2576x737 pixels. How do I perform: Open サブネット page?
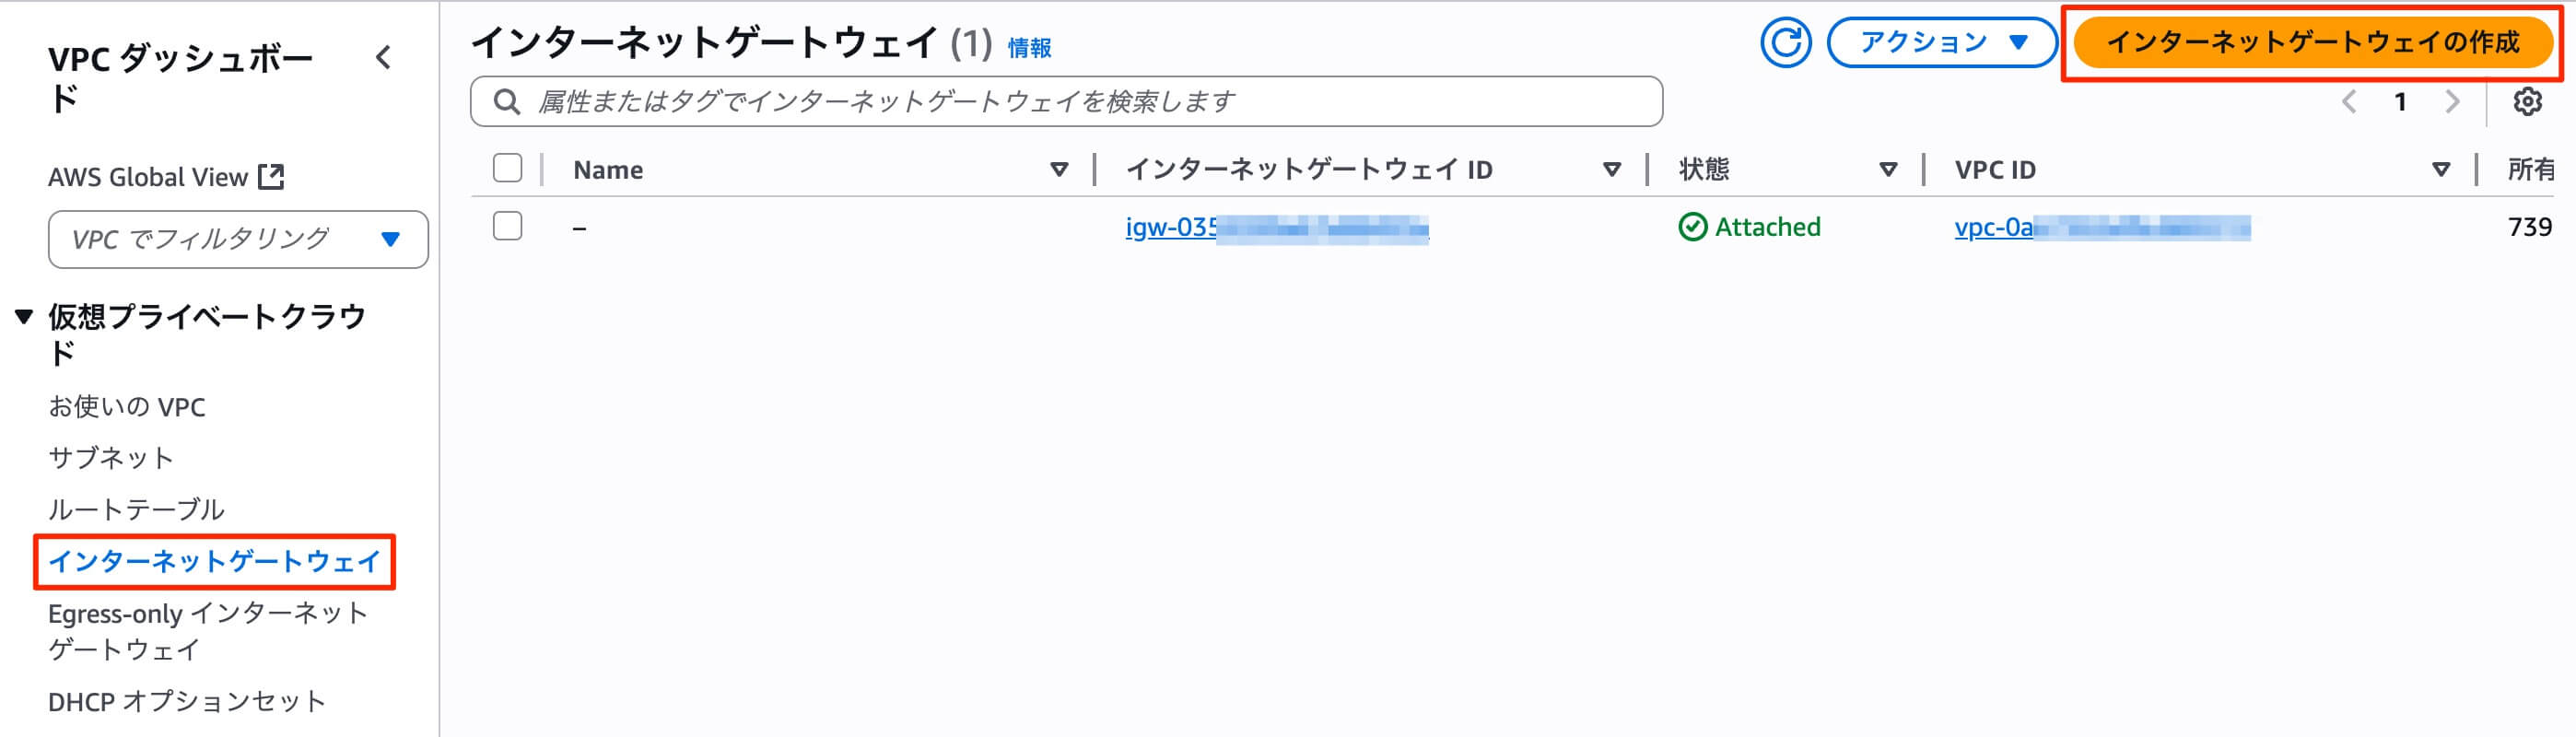[111, 458]
